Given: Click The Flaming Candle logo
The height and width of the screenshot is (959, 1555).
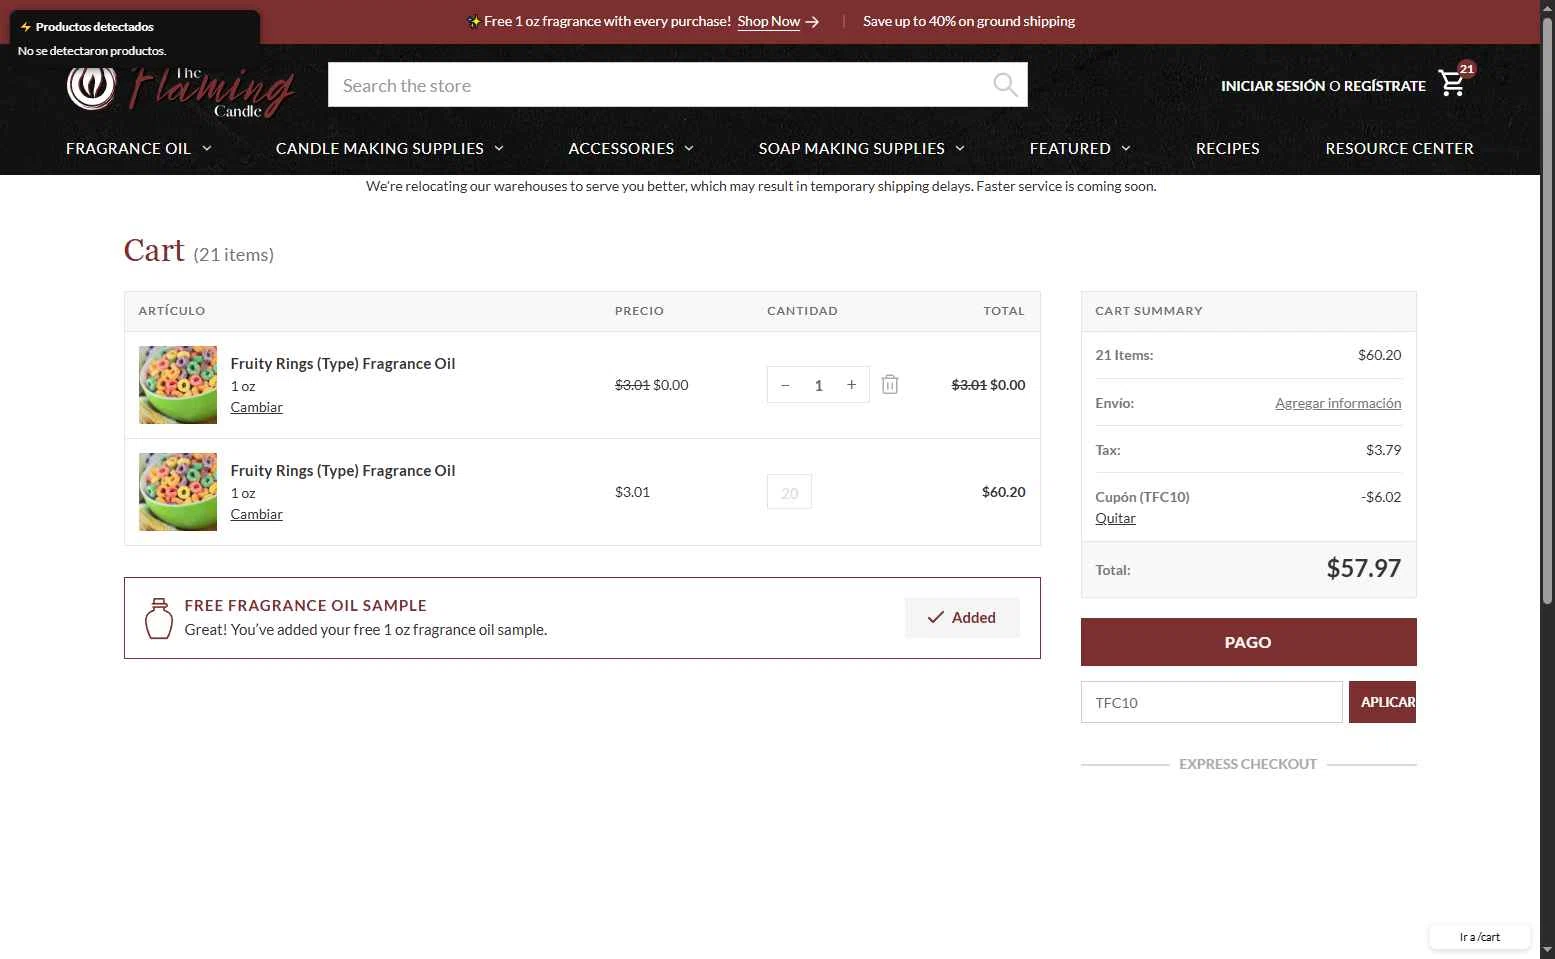Looking at the screenshot, I should coord(180,90).
